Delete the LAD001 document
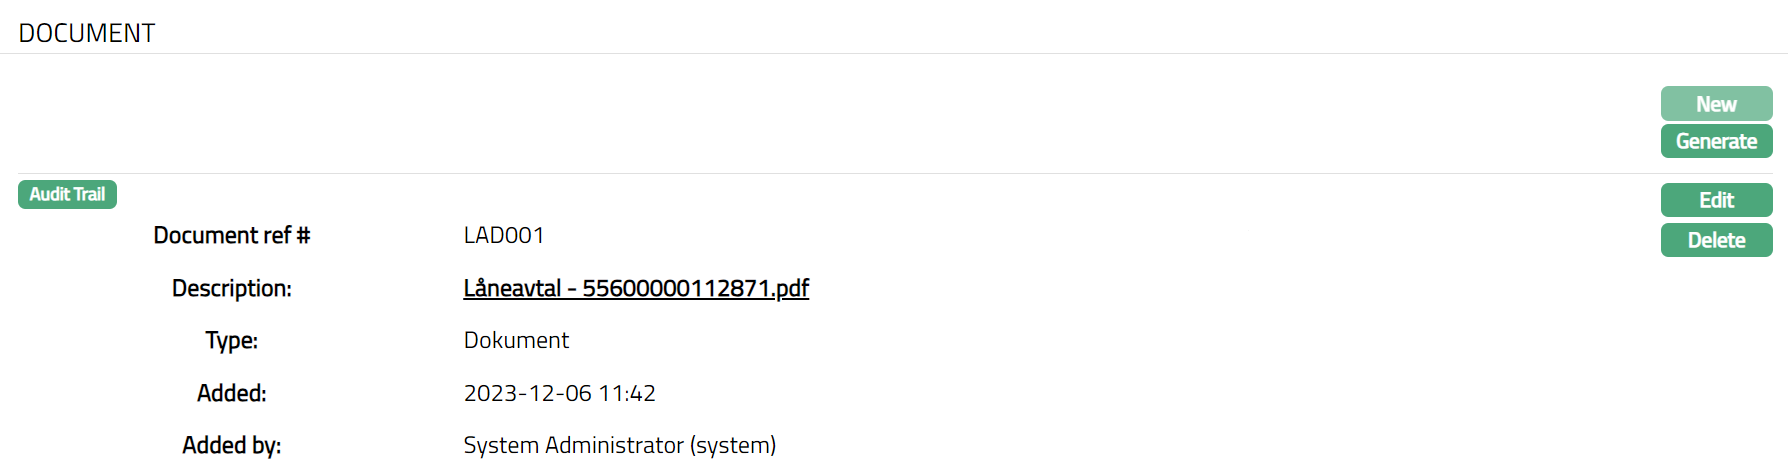 (1716, 240)
